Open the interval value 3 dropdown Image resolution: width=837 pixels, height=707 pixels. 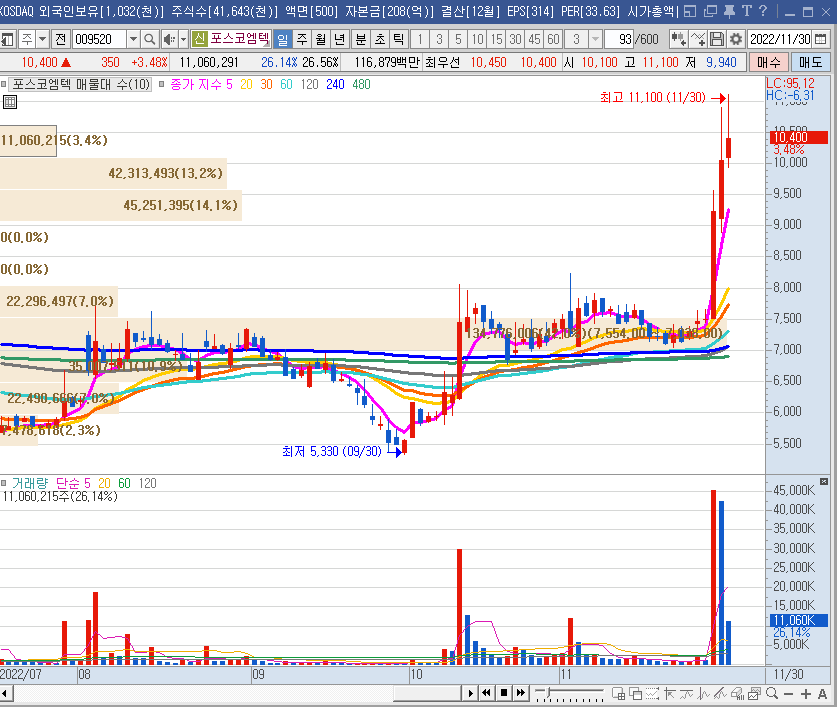tap(596, 39)
